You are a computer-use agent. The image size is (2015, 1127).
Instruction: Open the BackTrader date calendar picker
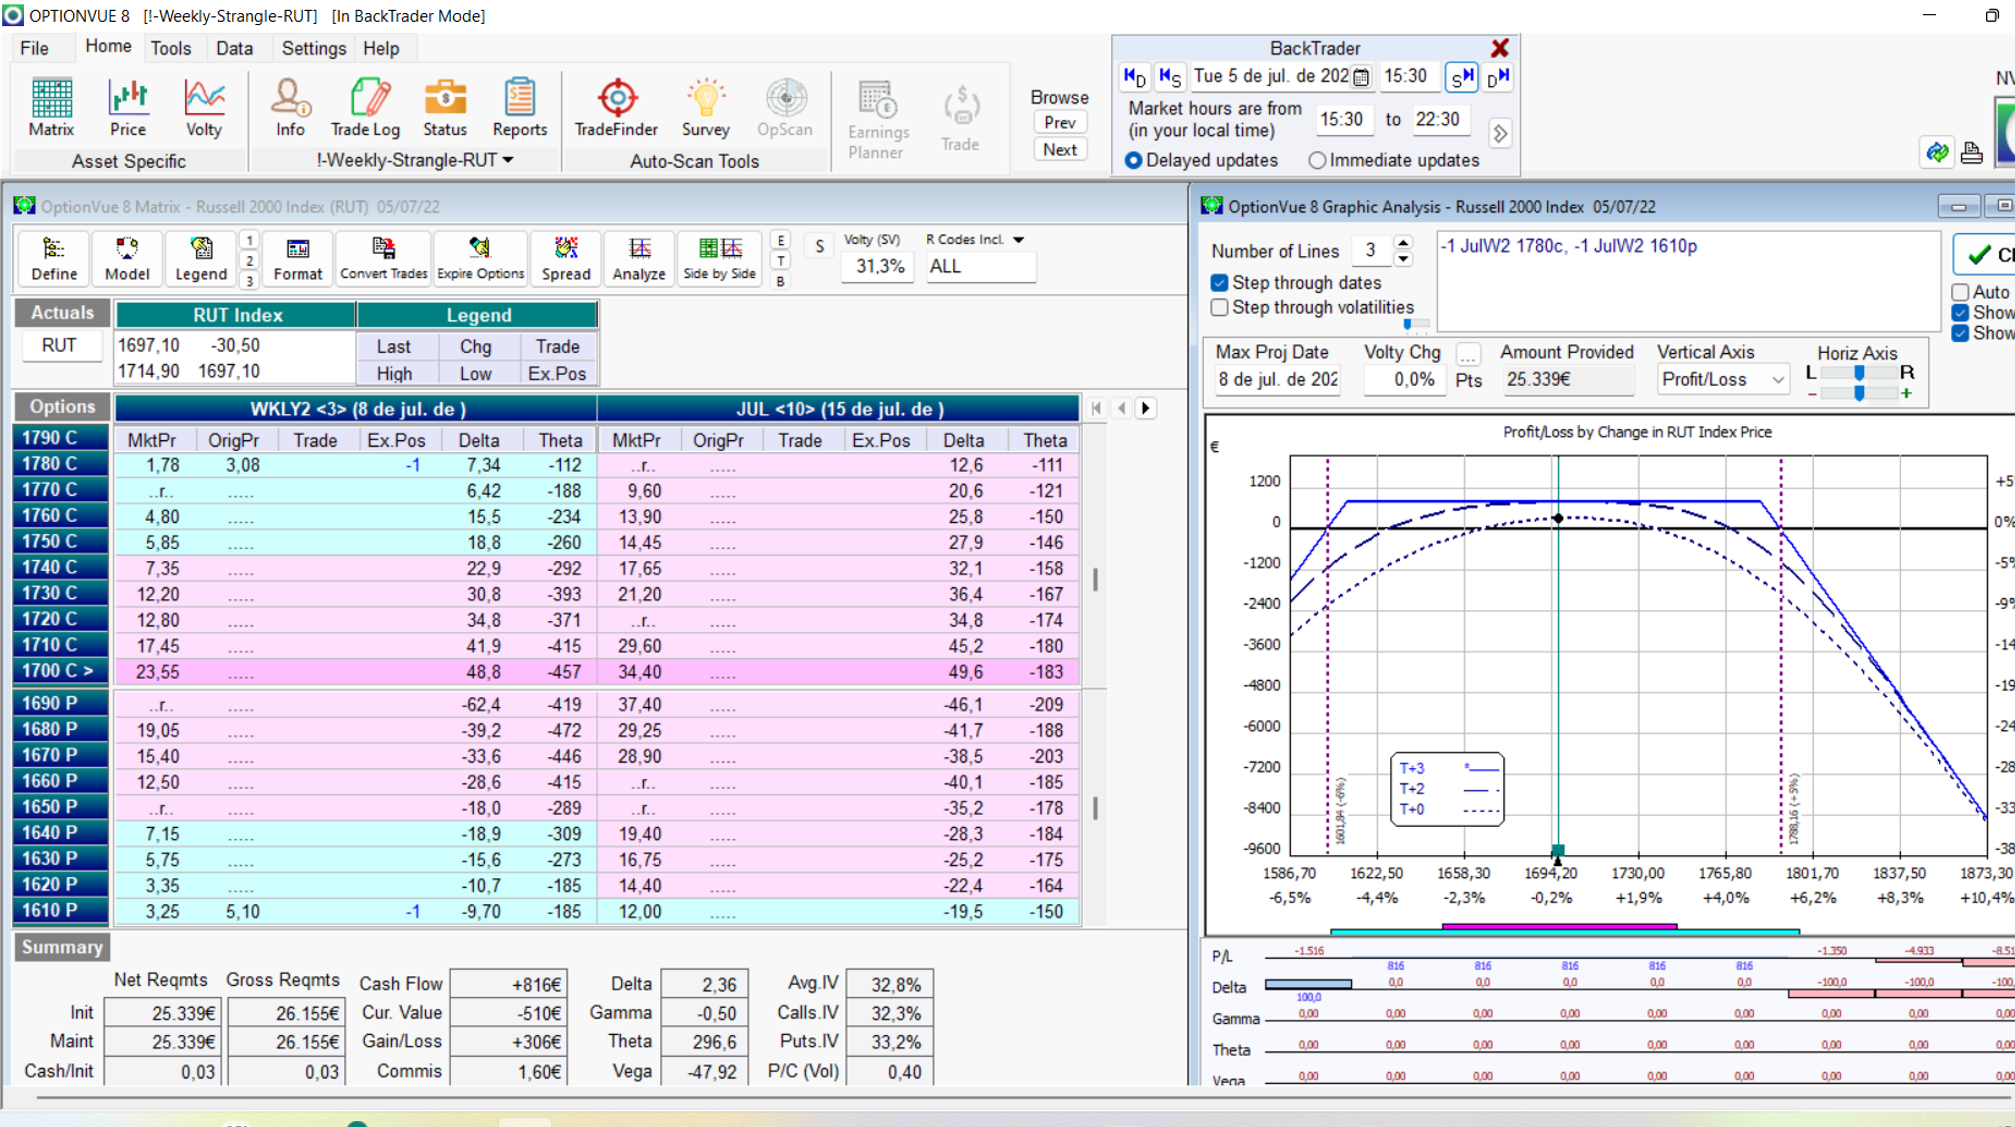[1361, 77]
